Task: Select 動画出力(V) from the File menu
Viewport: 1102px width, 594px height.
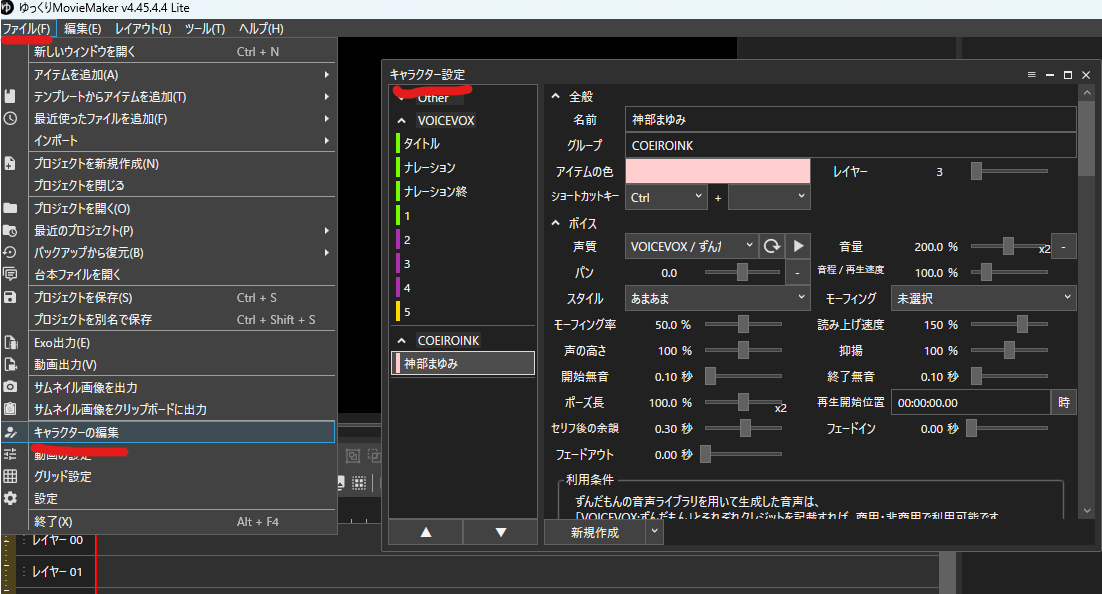Action: pyautogui.click(x=65, y=365)
